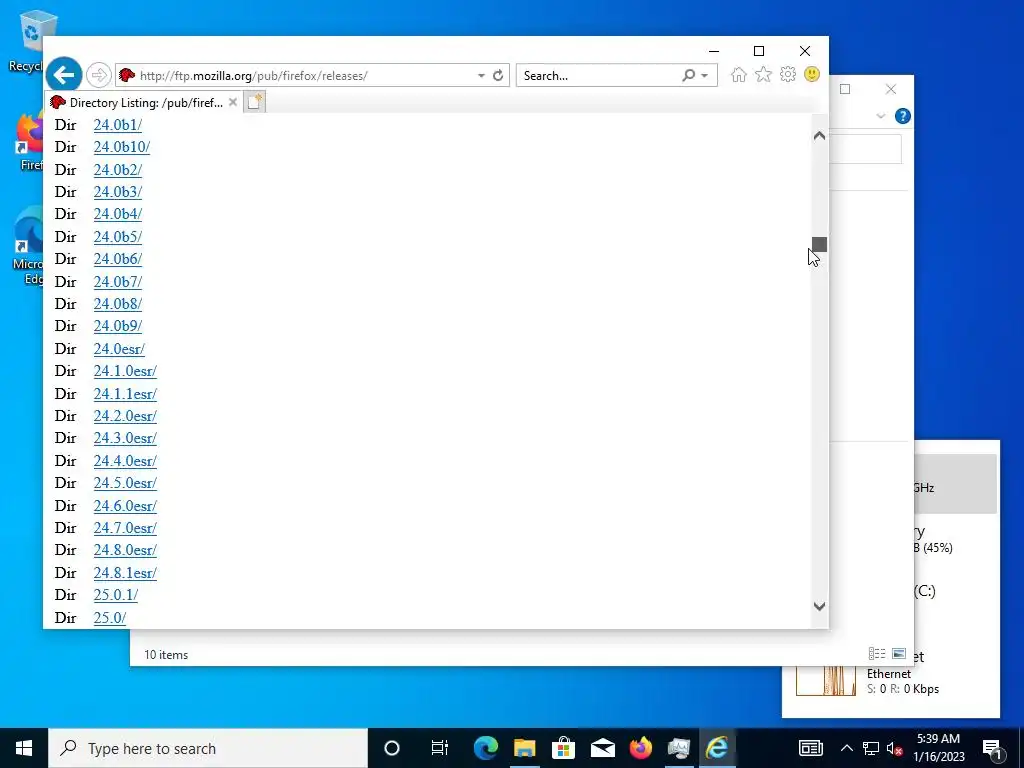
Task: Show hidden tray icons chevron
Action: coord(846,748)
